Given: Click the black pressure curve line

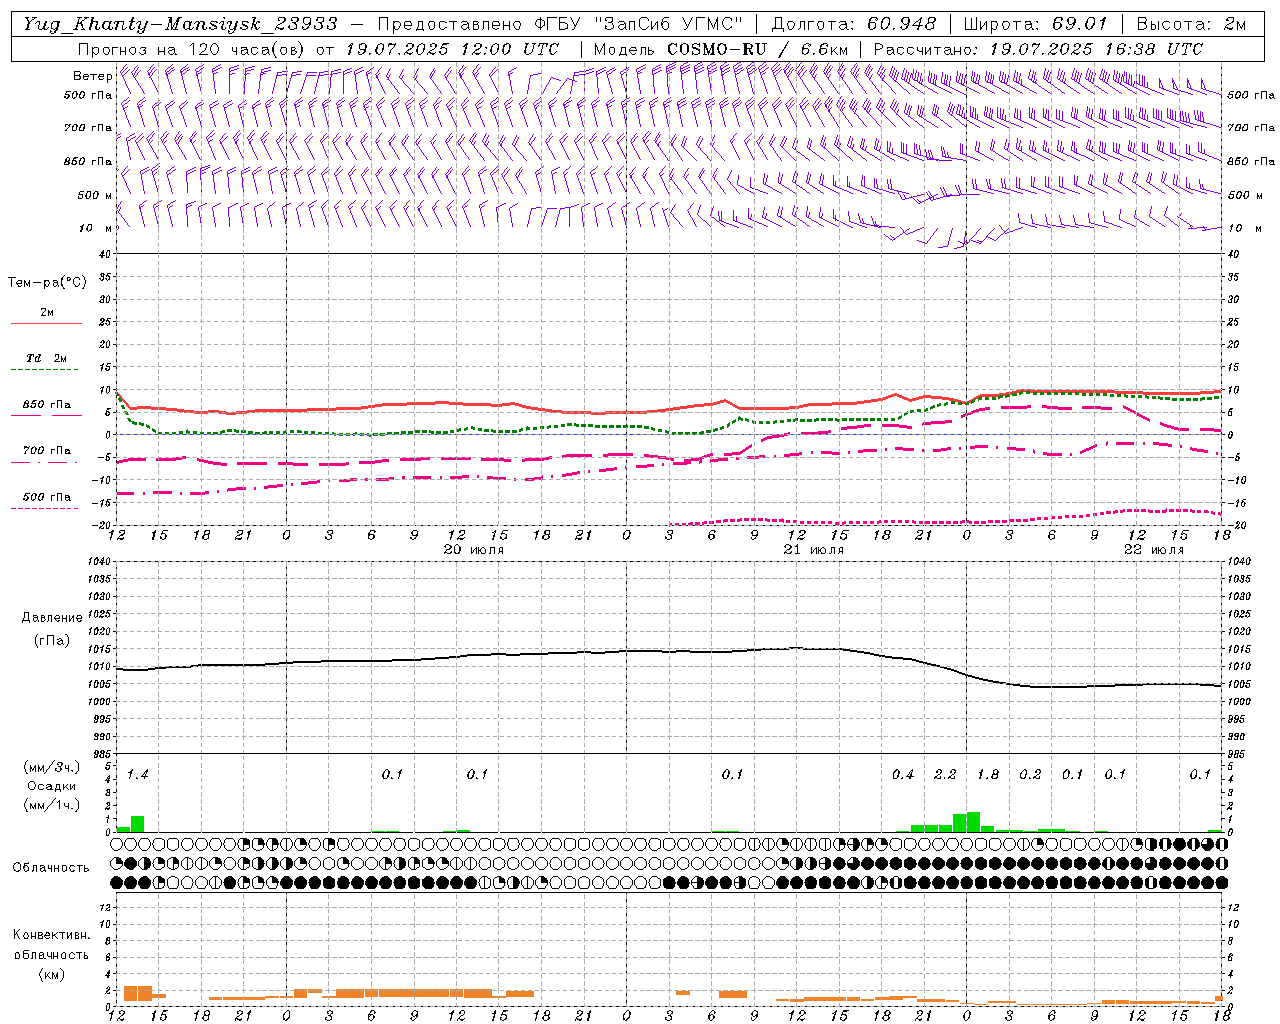Looking at the screenshot, I should [670, 651].
